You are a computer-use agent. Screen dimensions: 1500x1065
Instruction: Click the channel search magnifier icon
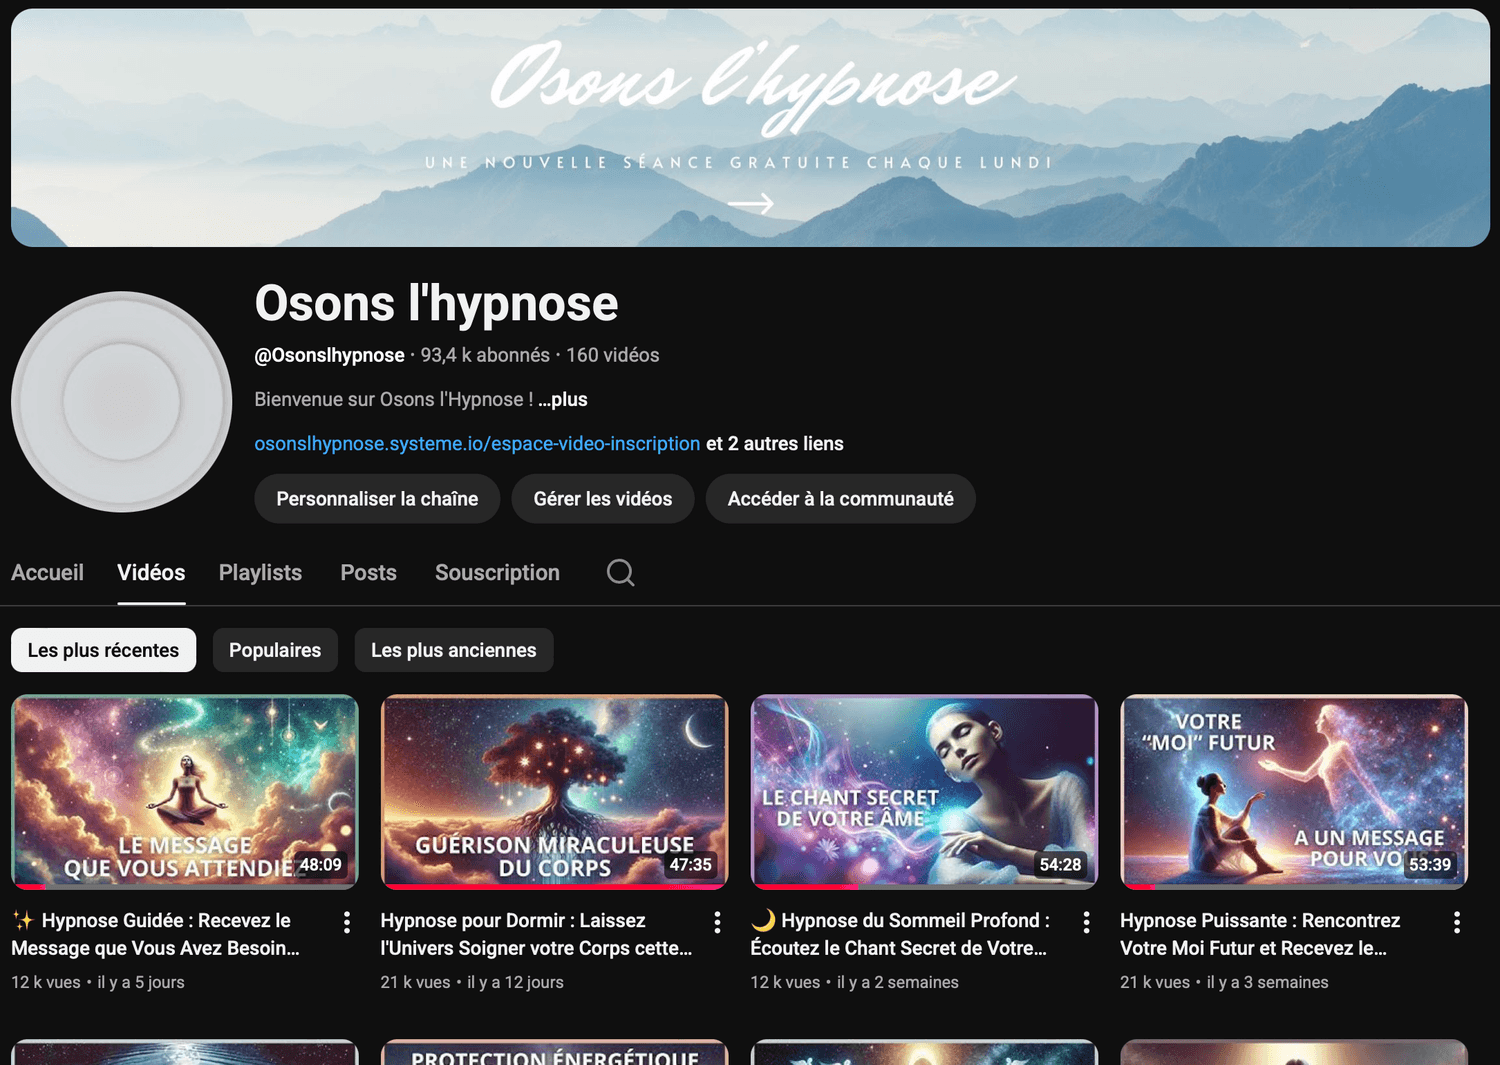pos(620,573)
